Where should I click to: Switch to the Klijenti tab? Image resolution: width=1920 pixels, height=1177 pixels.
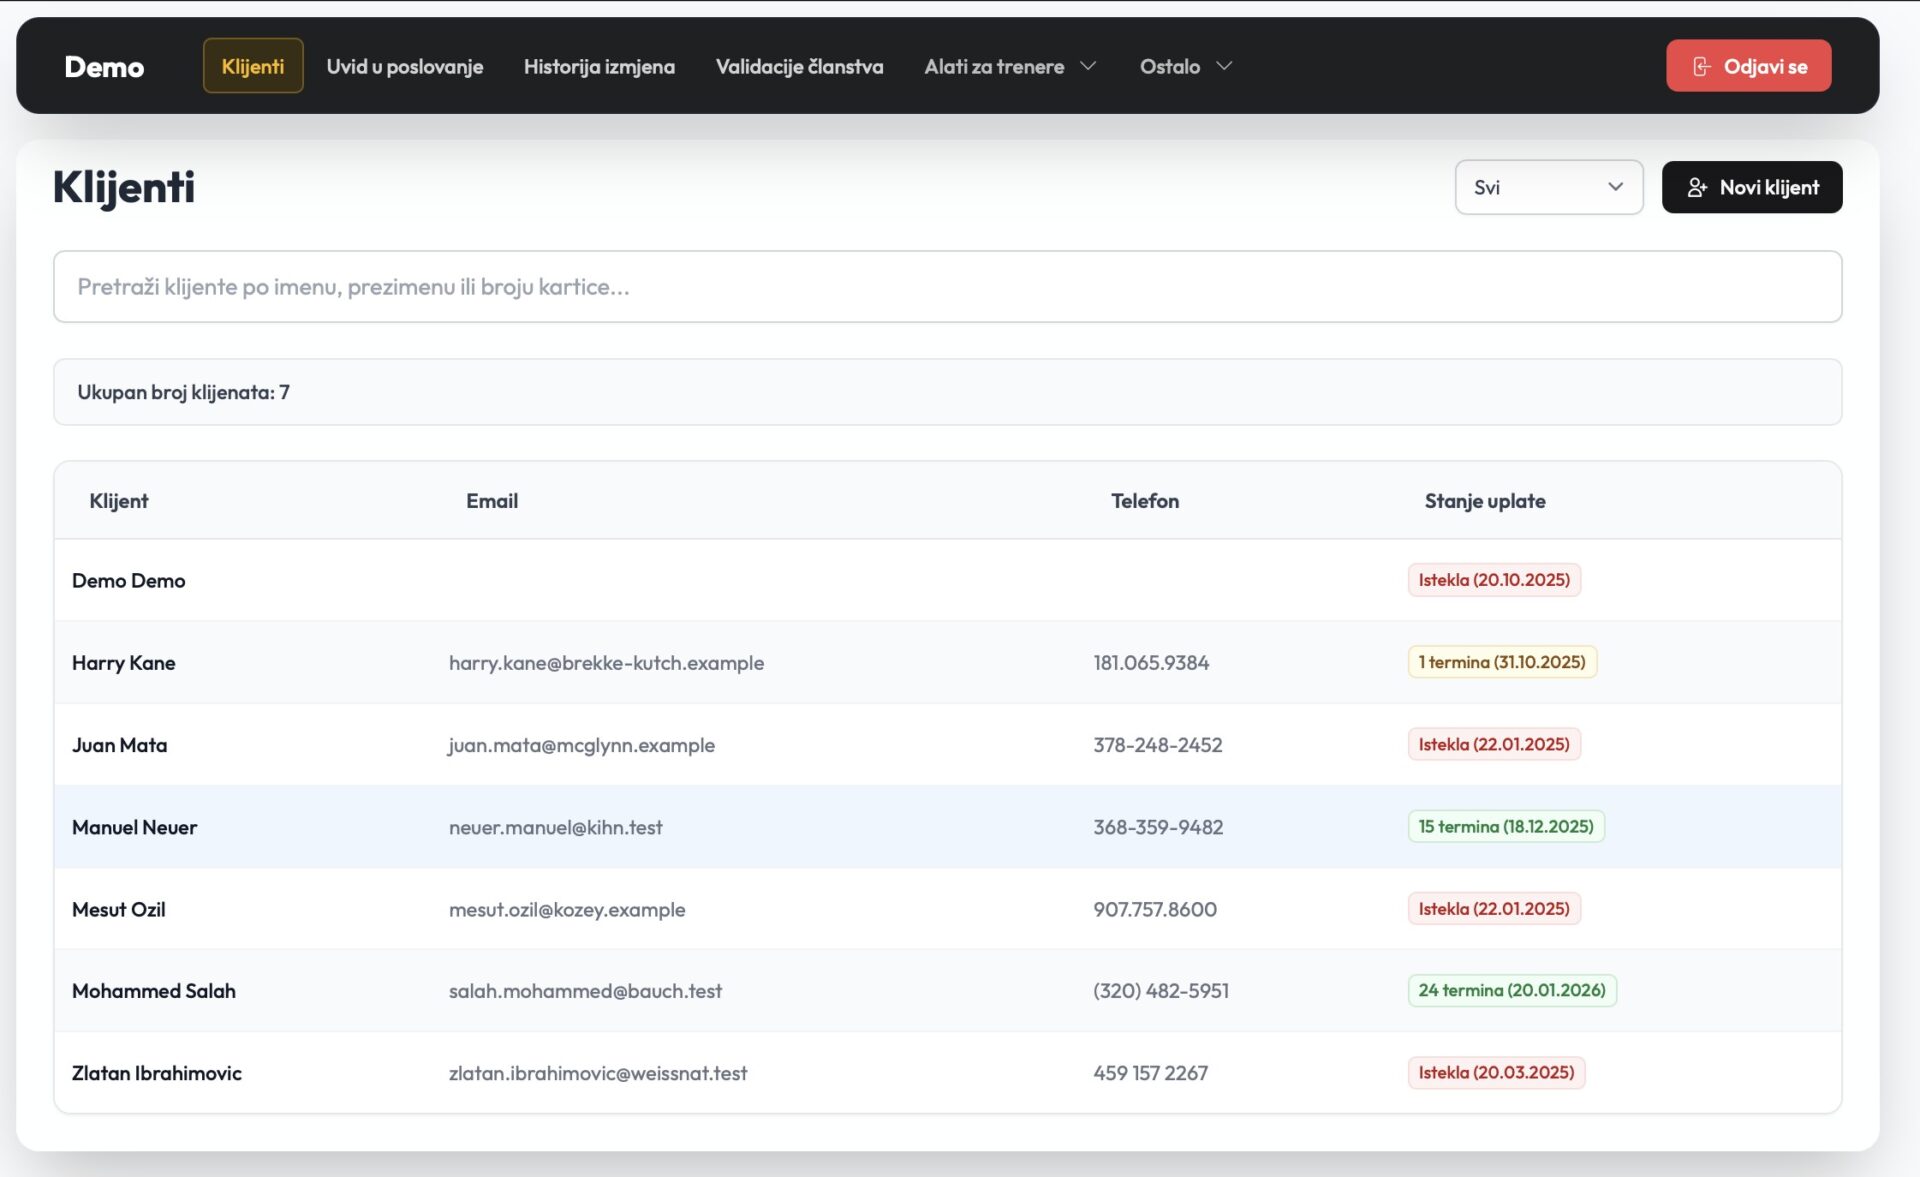click(252, 66)
